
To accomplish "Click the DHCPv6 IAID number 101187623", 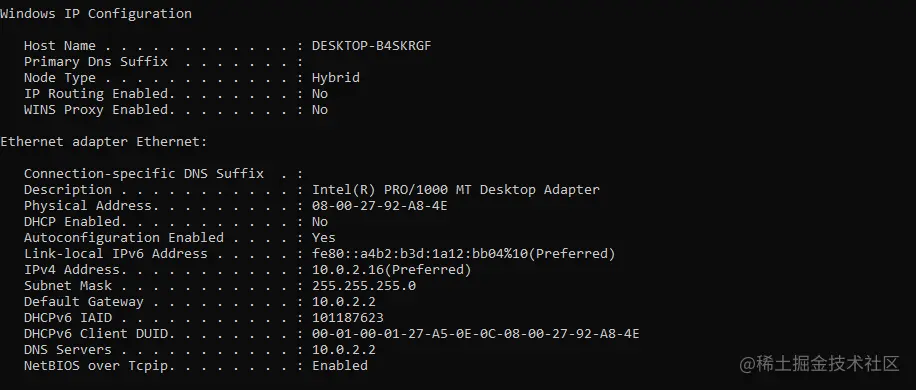I will (x=348, y=318).
